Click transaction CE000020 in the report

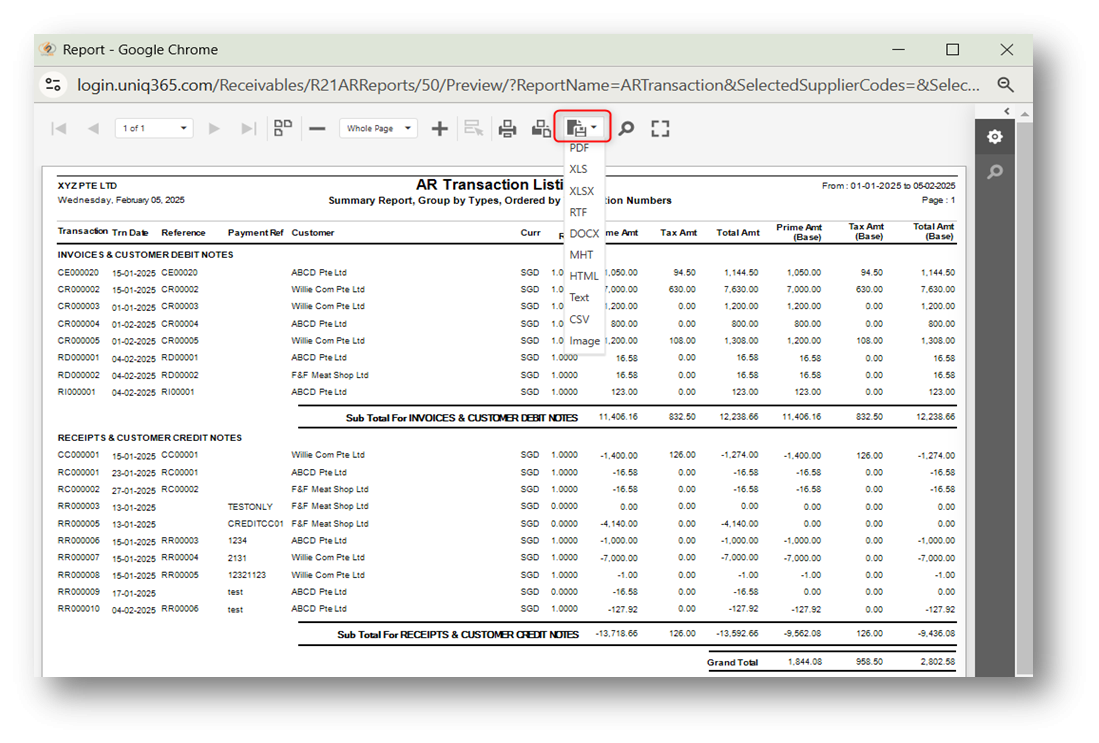coord(78,272)
